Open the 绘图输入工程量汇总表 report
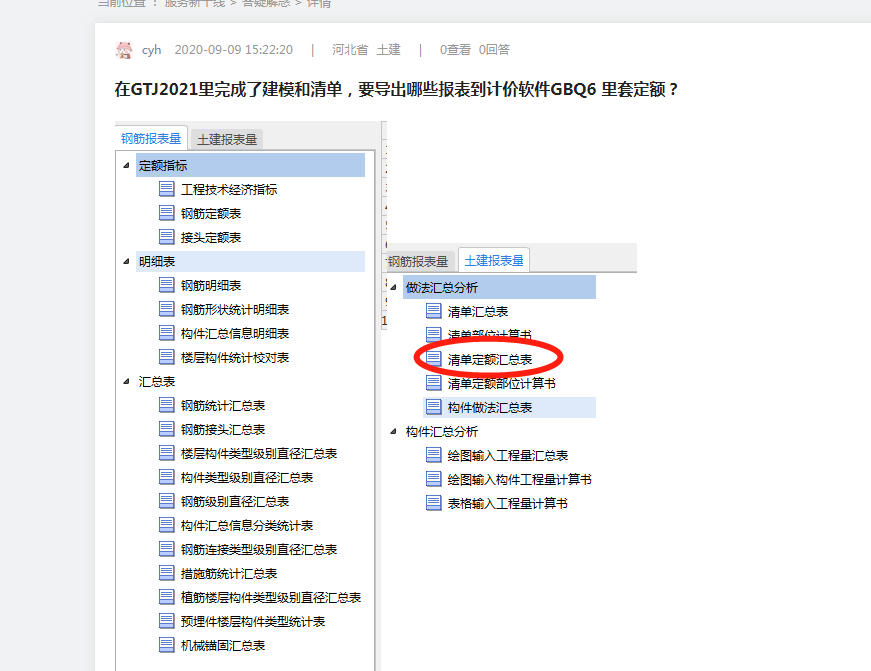Screen dimensions: 871x671 pos(508,455)
